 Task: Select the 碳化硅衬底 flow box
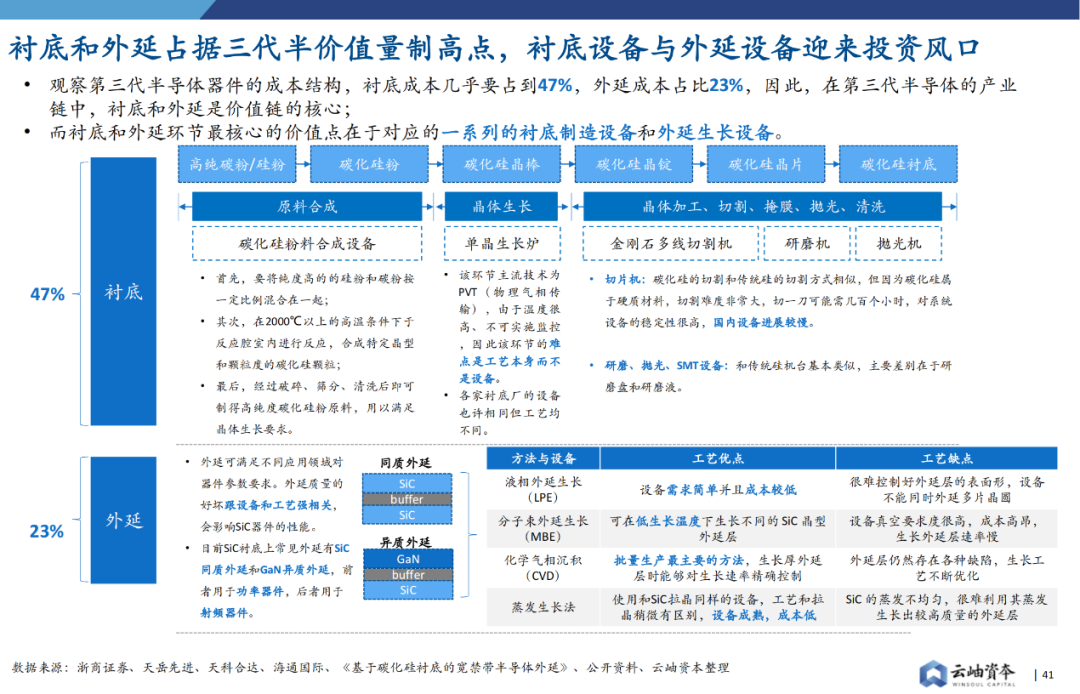click(x=898, y=164)
